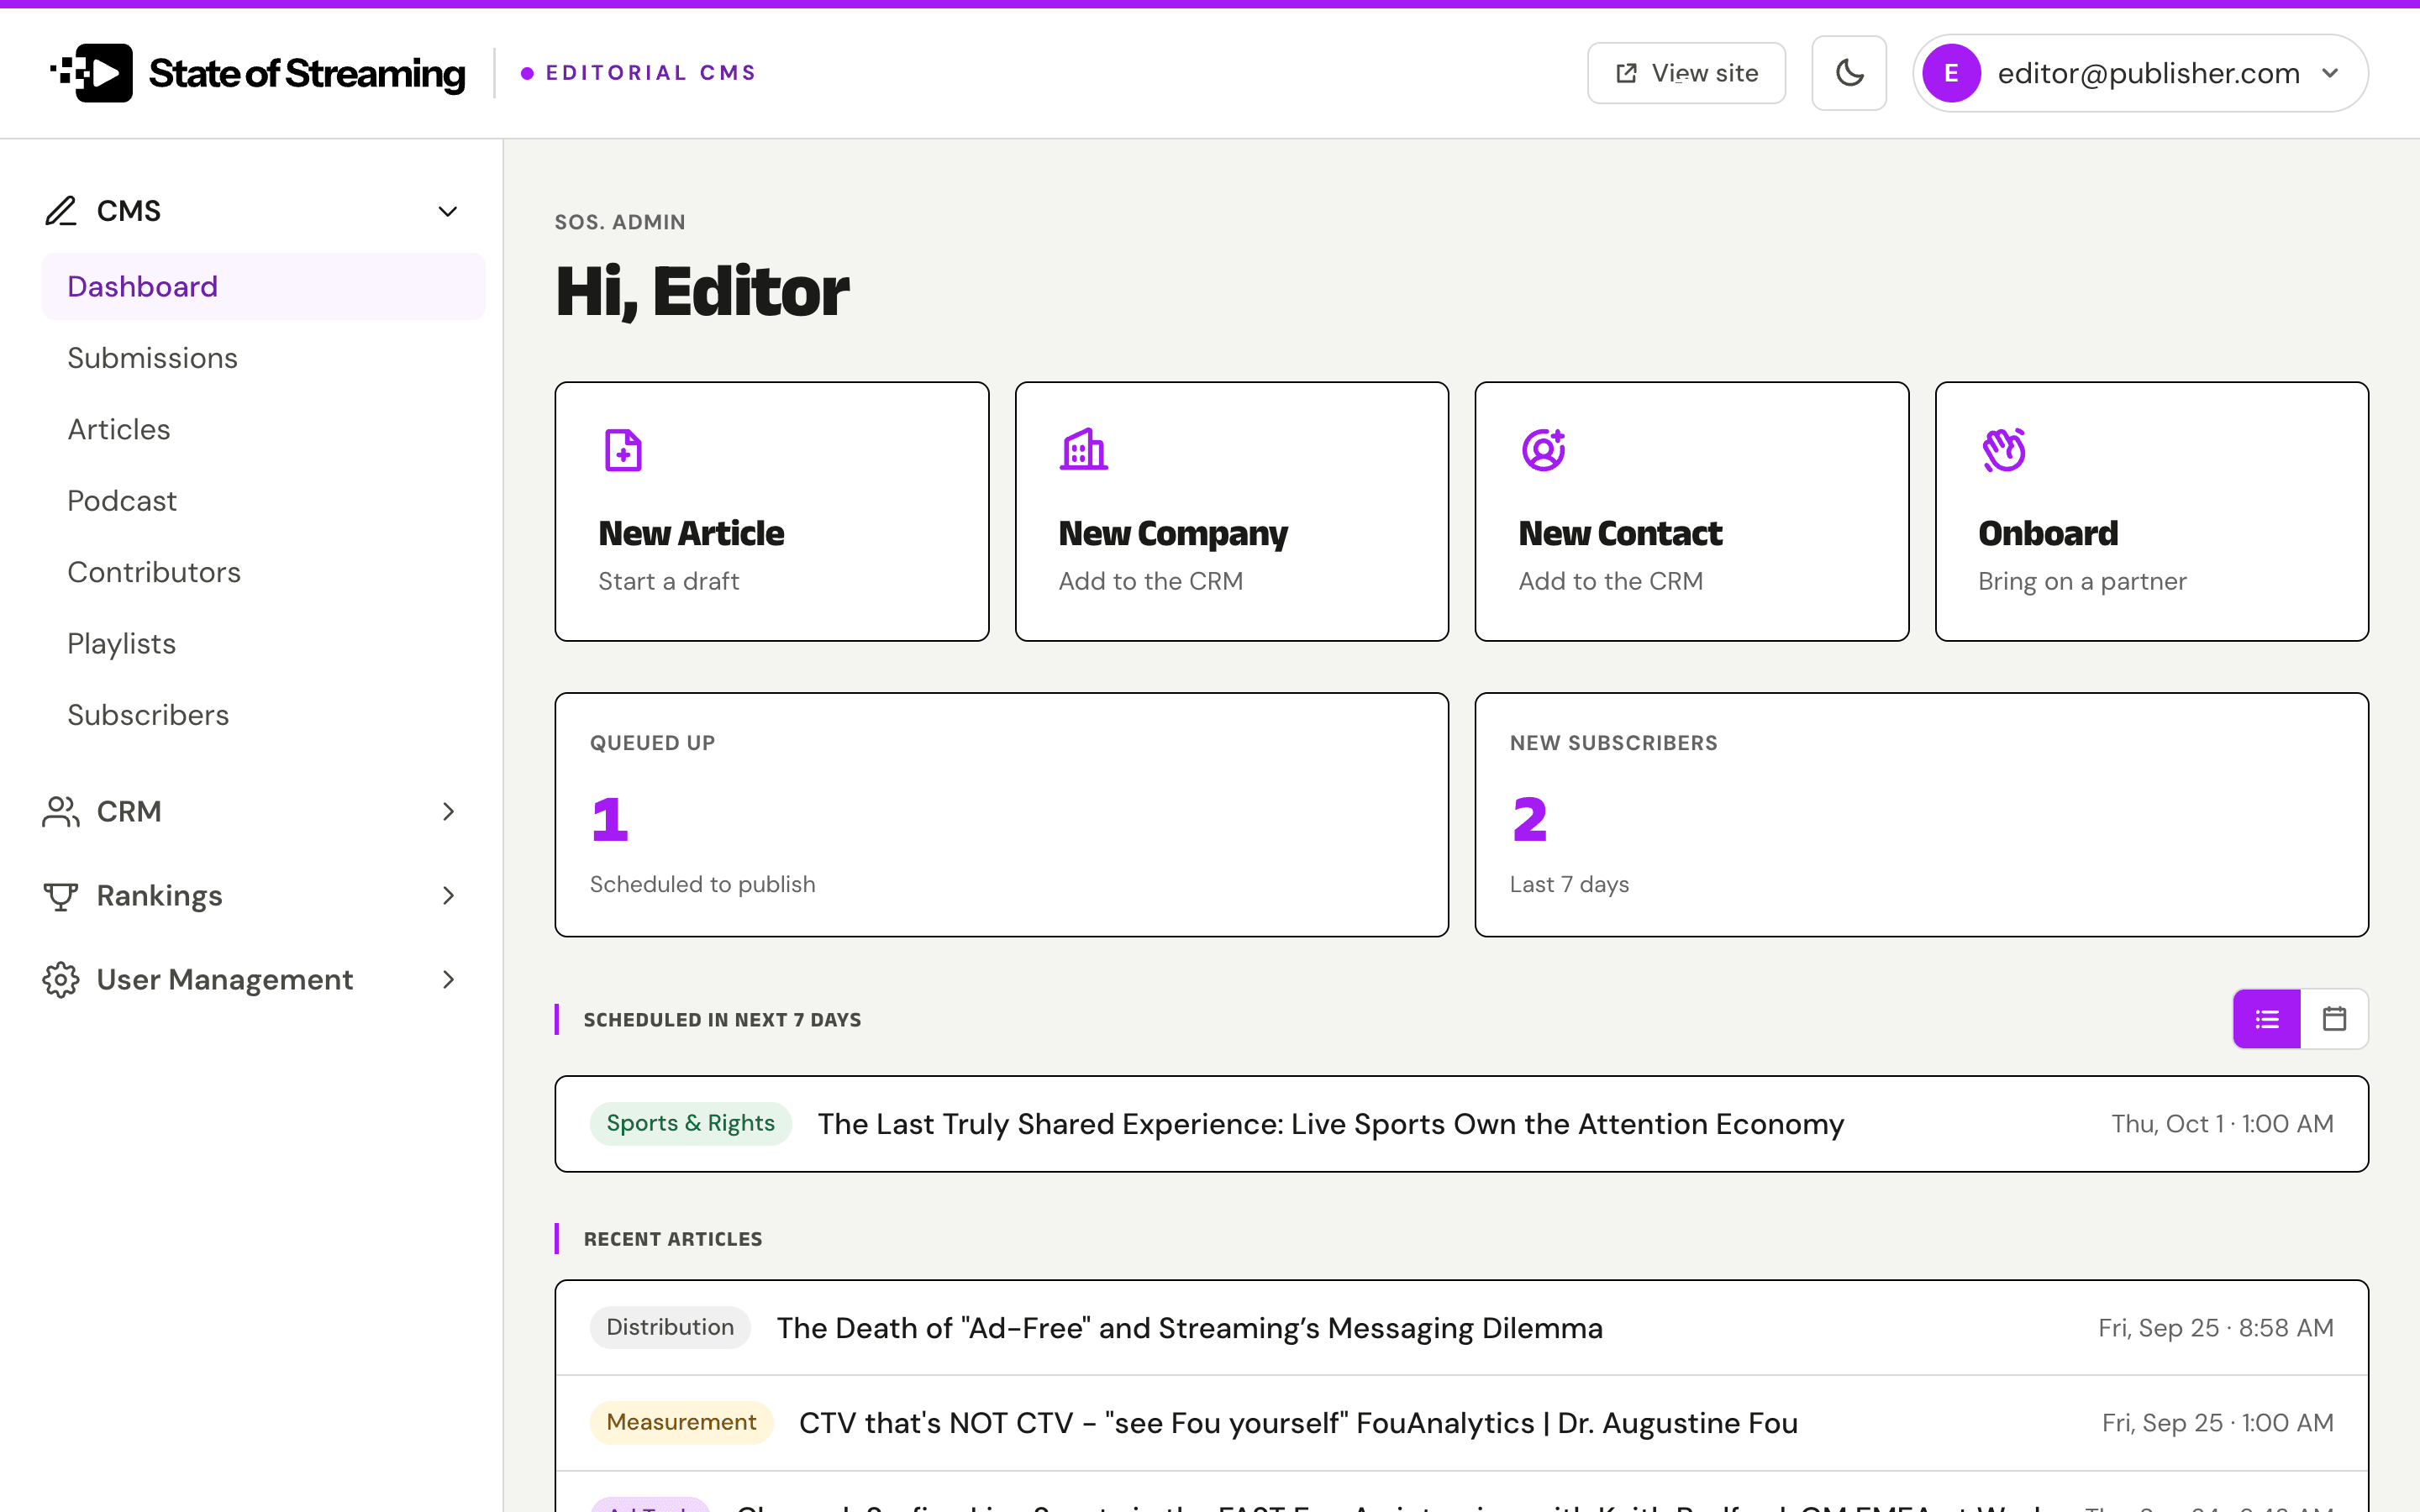Go to Dashboard in the sidebar
The width and height of the screenshot is (2420, 1512).
coord(264,287)
